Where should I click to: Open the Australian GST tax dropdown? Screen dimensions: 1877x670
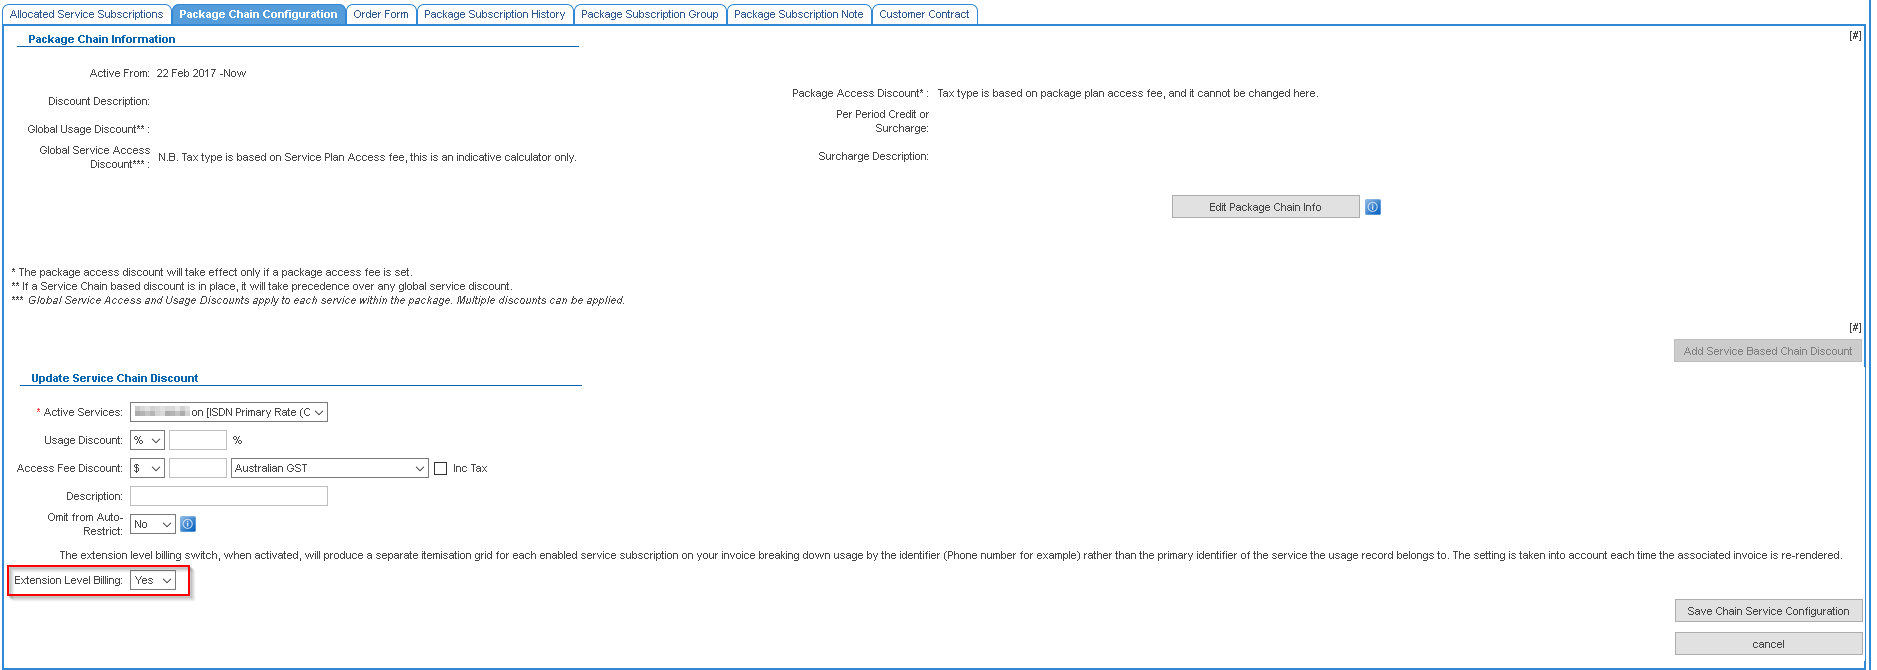click(x=329, y=468)
